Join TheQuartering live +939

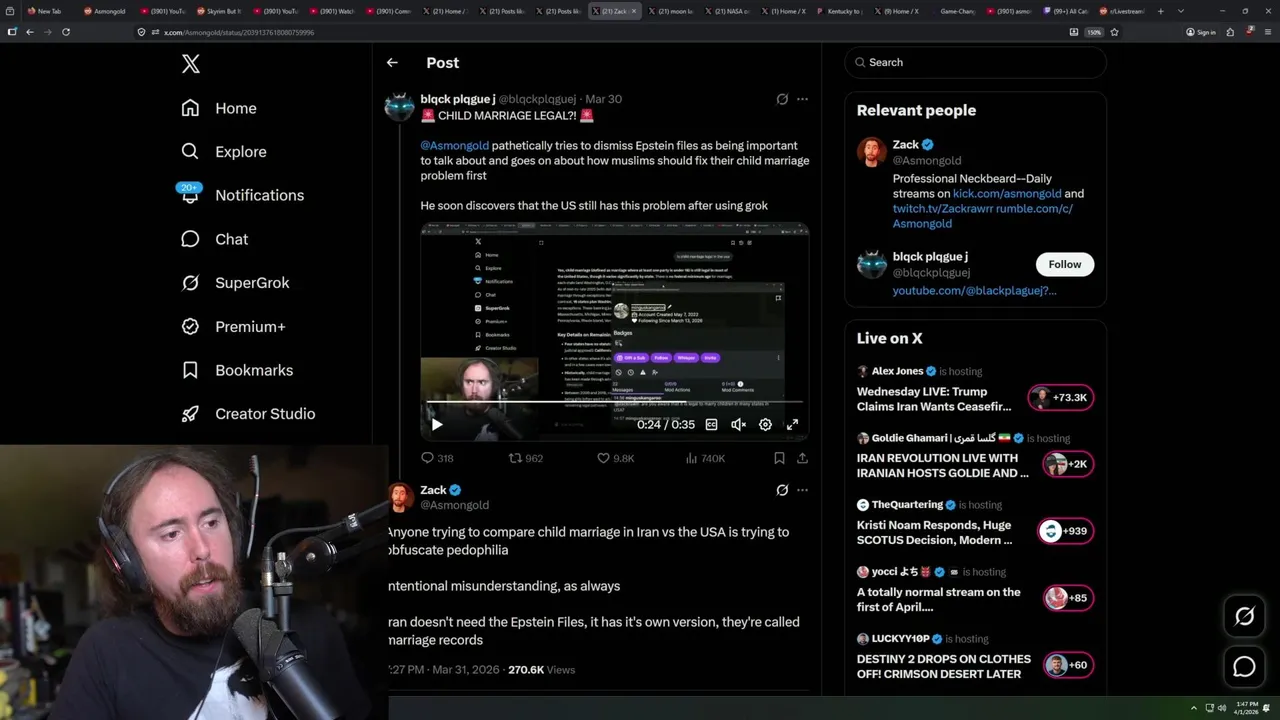click(x=1065, y=531)
